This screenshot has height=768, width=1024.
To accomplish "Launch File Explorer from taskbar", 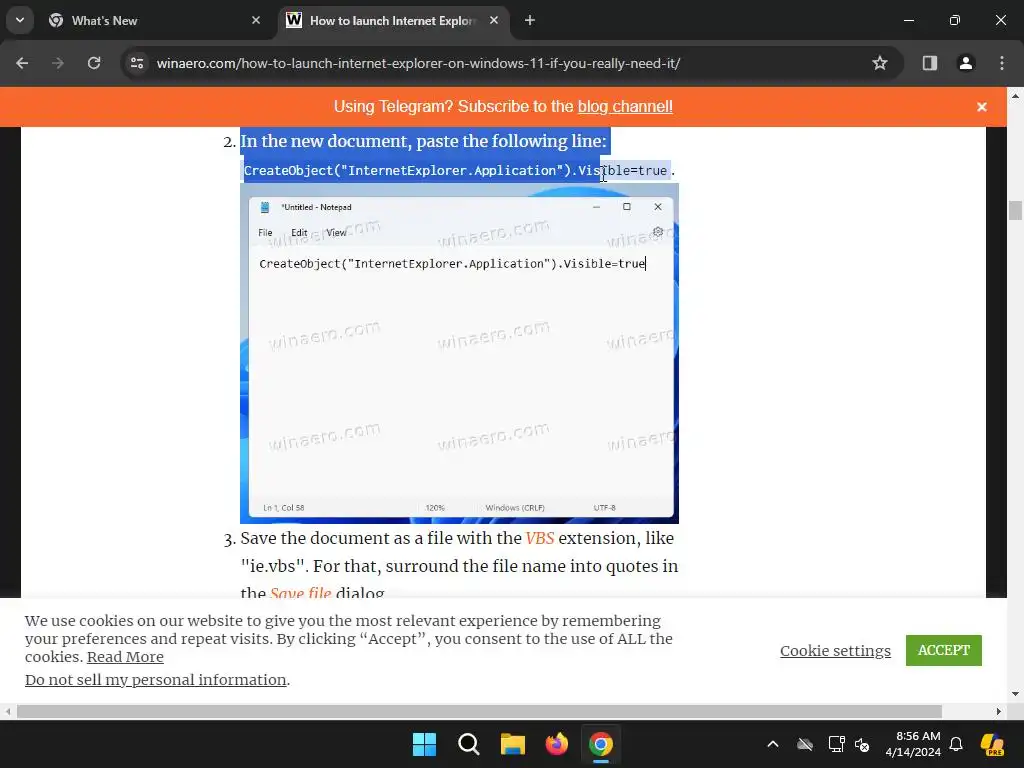I will click(x=513, y=744).
